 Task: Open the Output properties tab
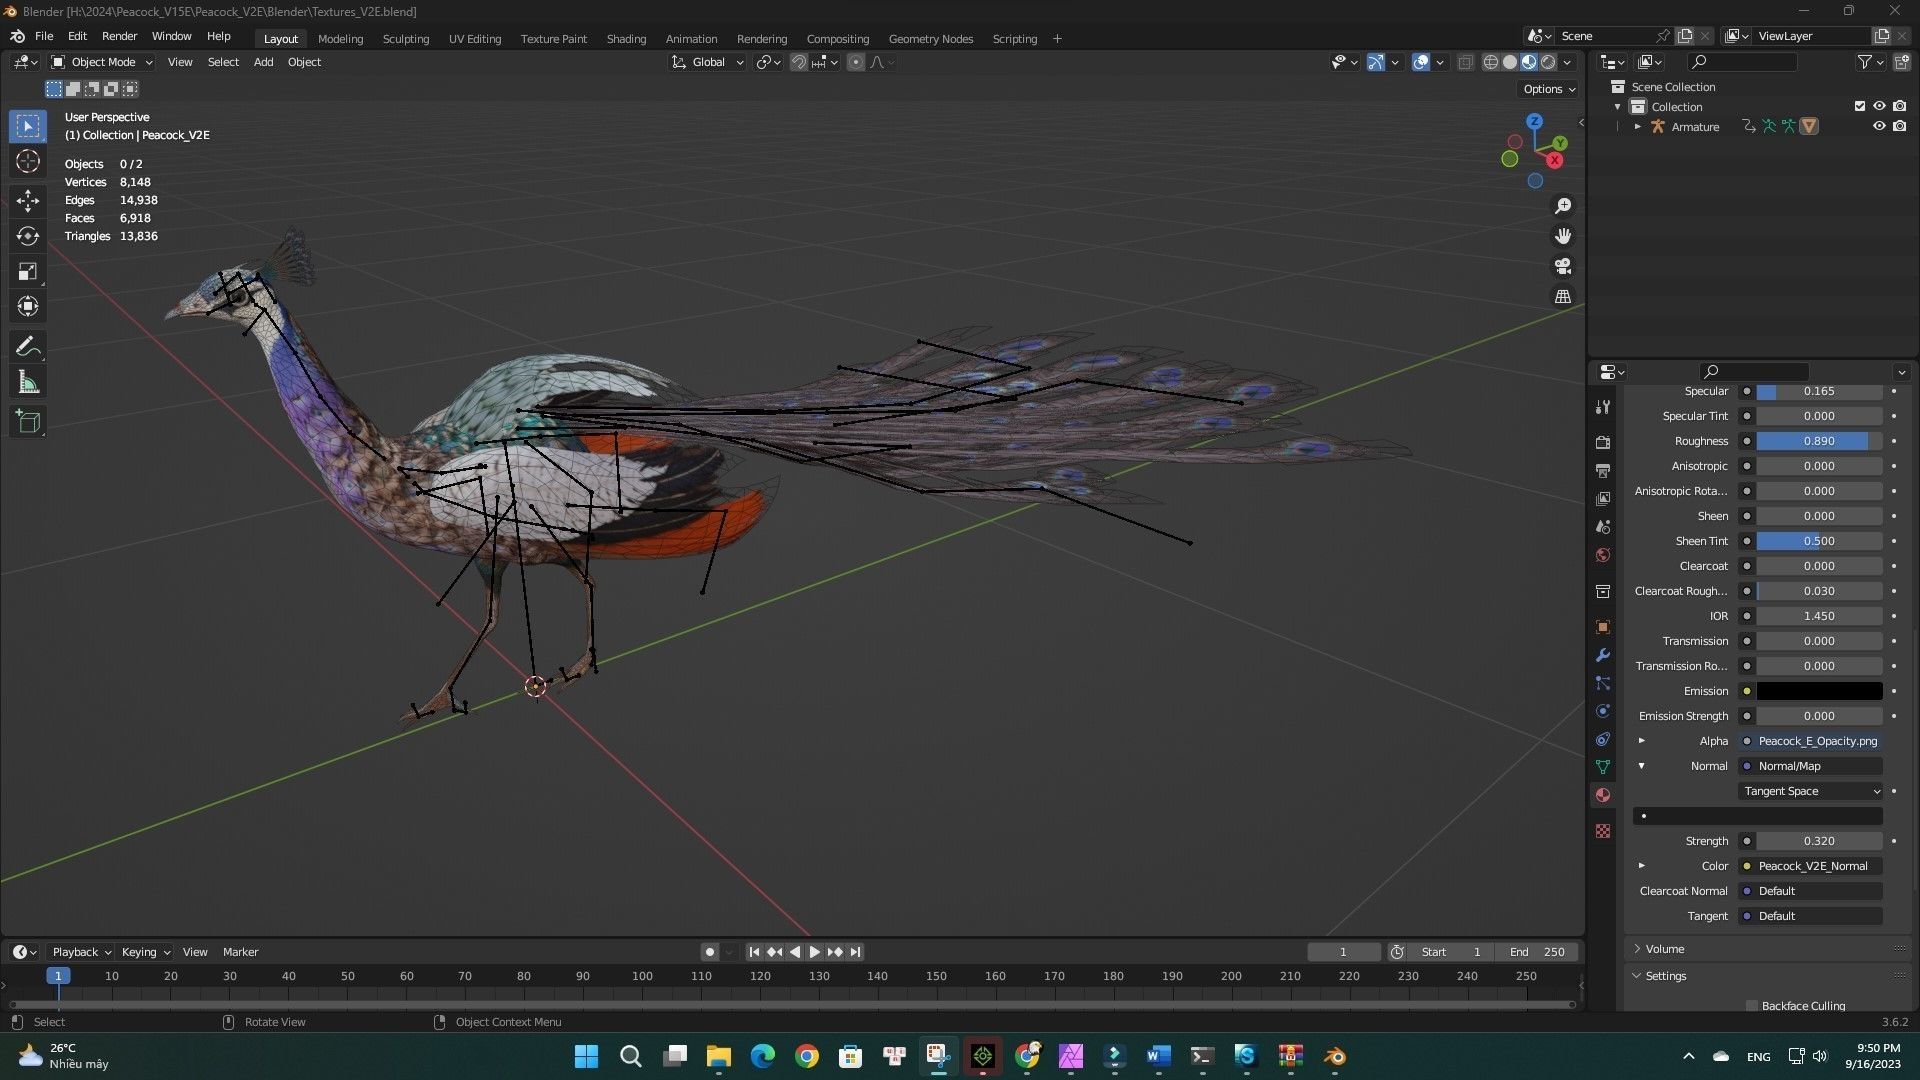click(1603, 471)
